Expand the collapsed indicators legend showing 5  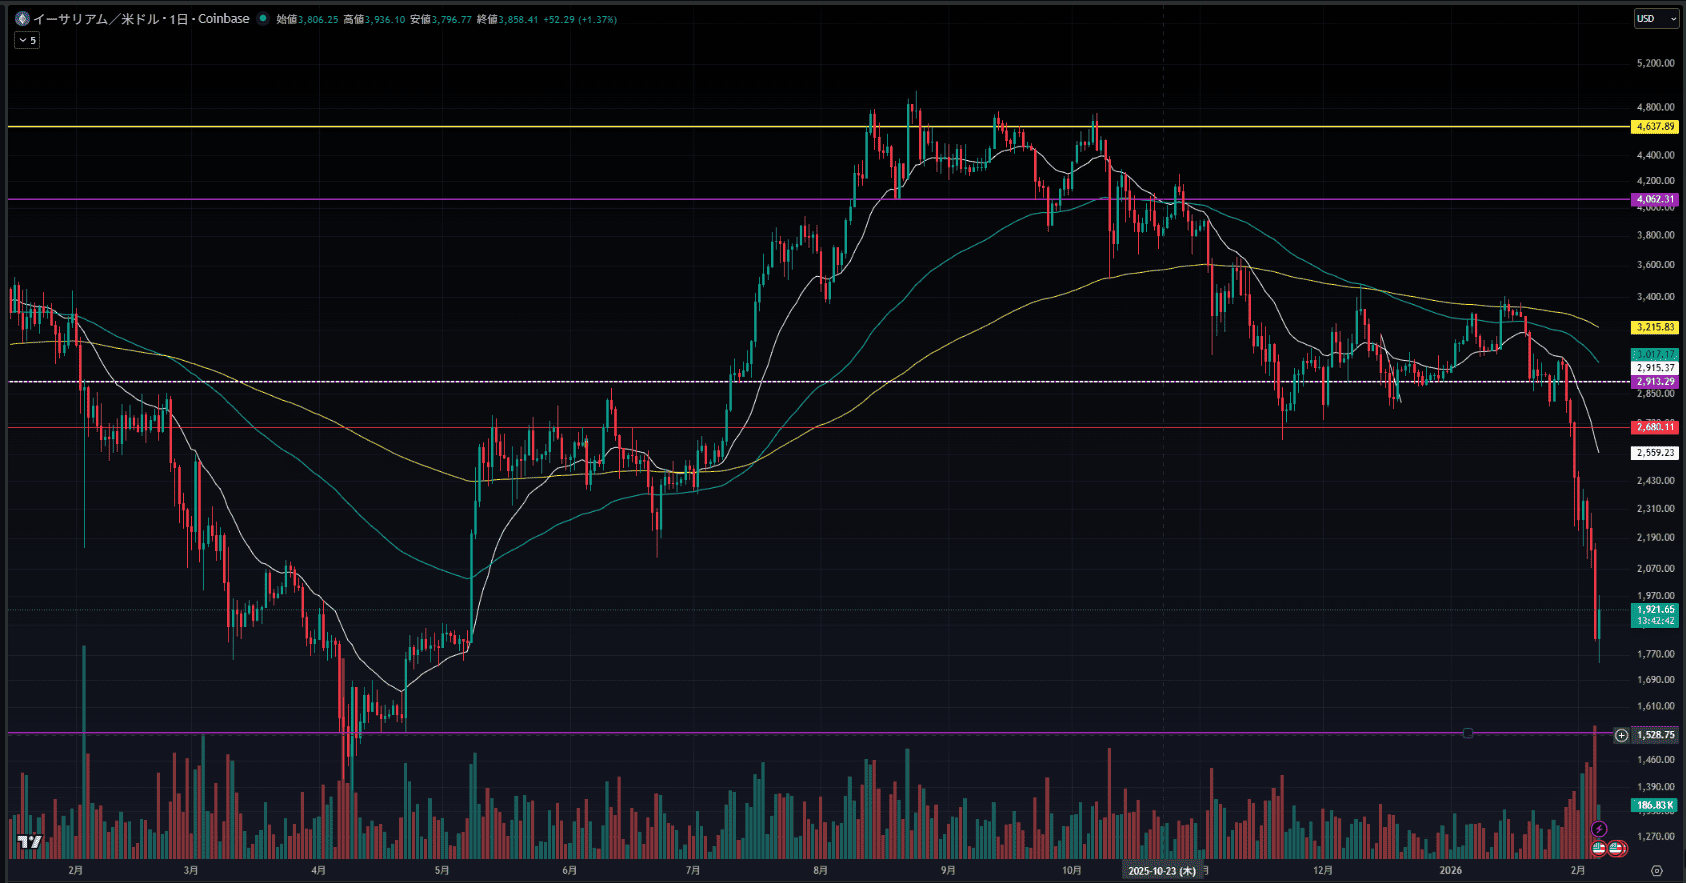[x=27, y=40]
